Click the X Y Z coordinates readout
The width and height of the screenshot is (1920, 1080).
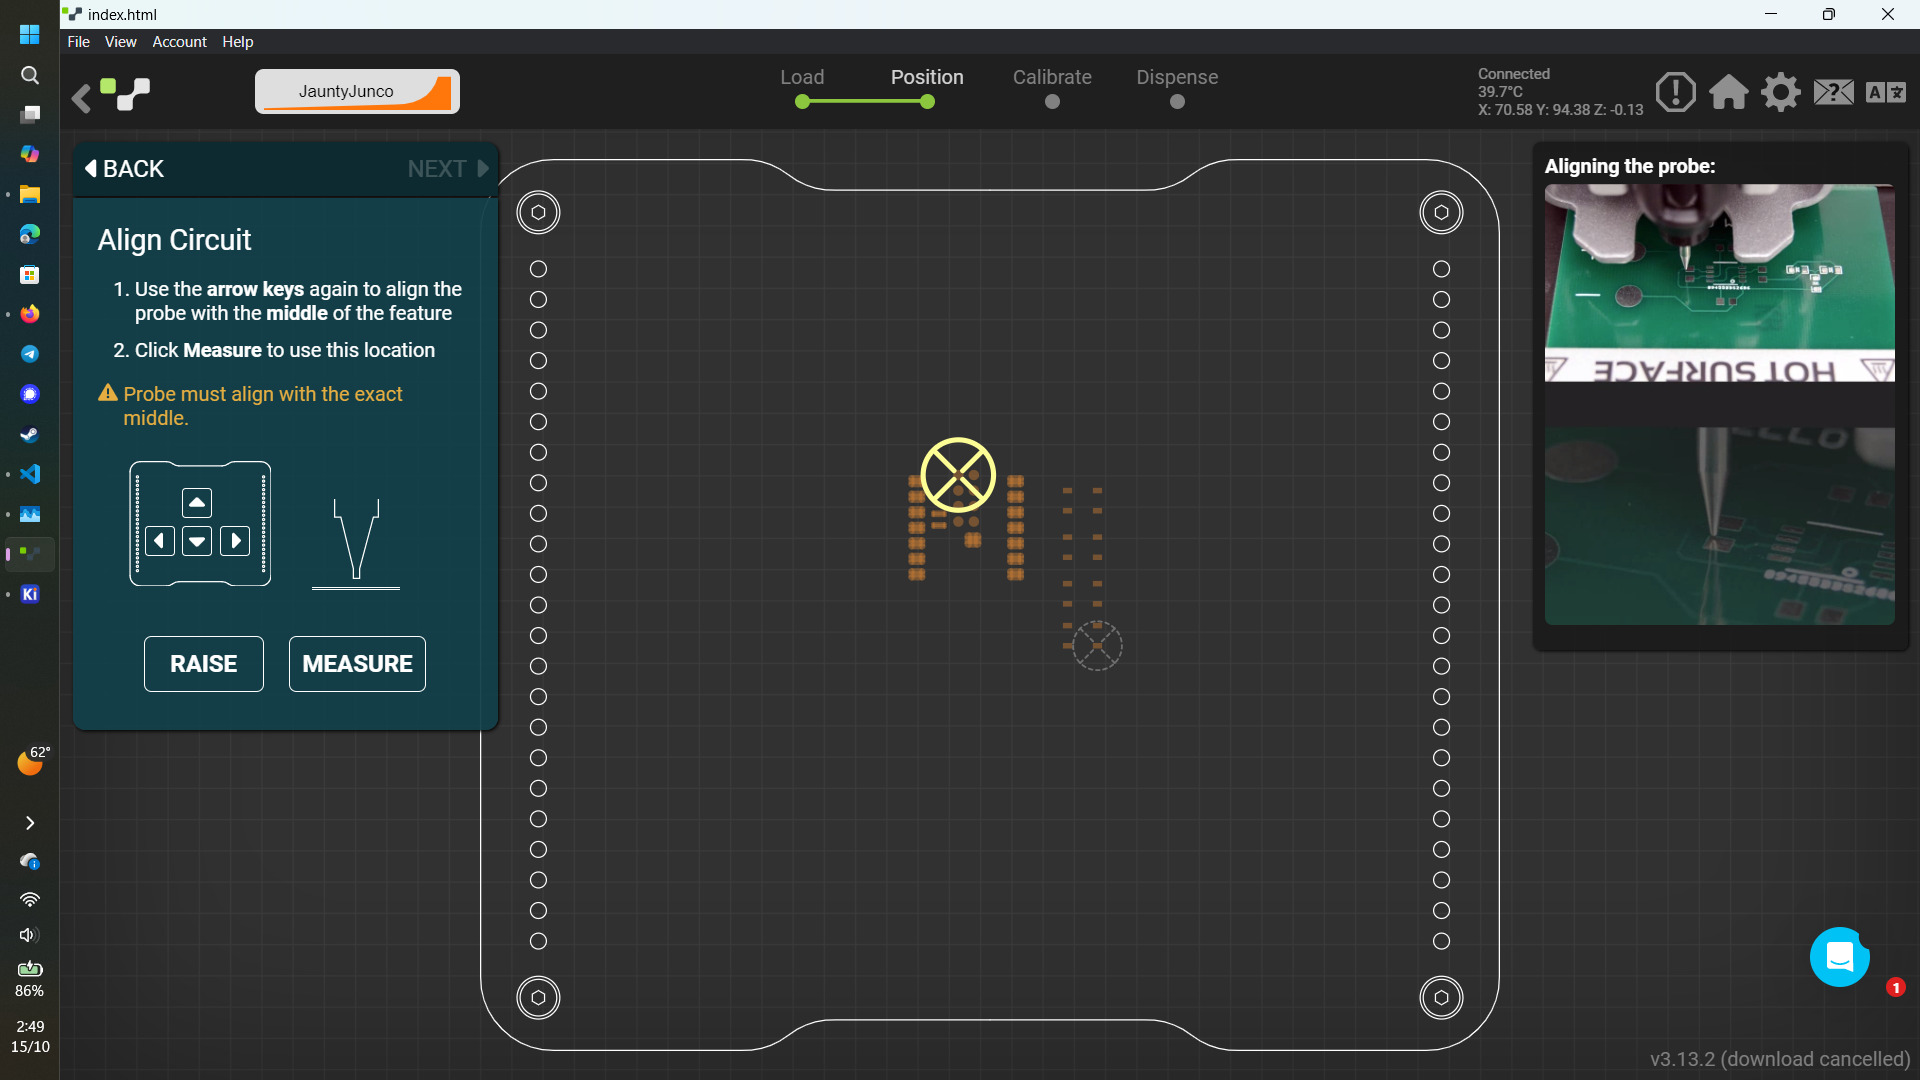[1560, 110]
